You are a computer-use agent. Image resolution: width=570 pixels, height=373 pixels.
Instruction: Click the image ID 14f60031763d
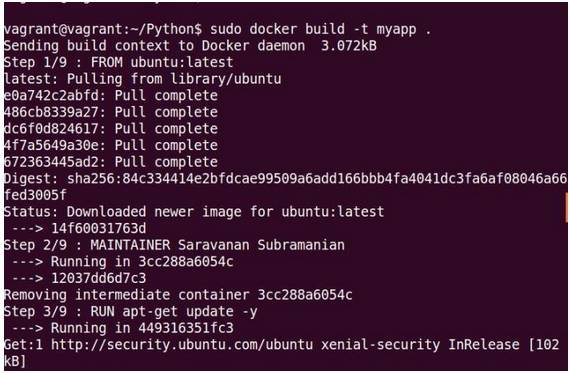click(99, 228)
